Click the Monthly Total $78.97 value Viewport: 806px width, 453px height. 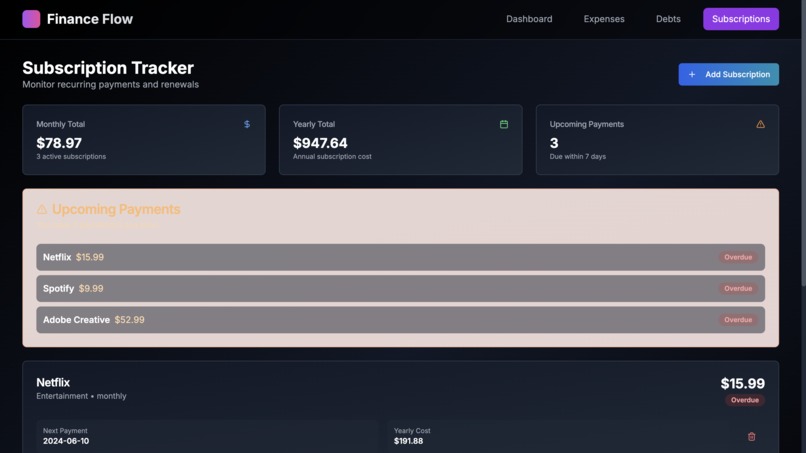[x=59, y=143]
